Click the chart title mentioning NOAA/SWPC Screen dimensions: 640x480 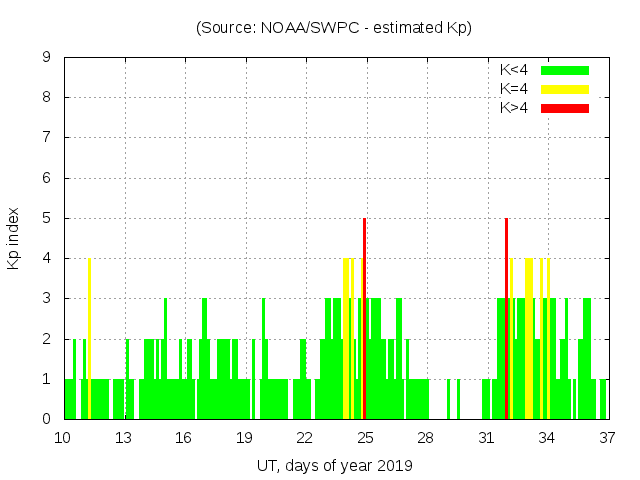(x=334, y=28)
